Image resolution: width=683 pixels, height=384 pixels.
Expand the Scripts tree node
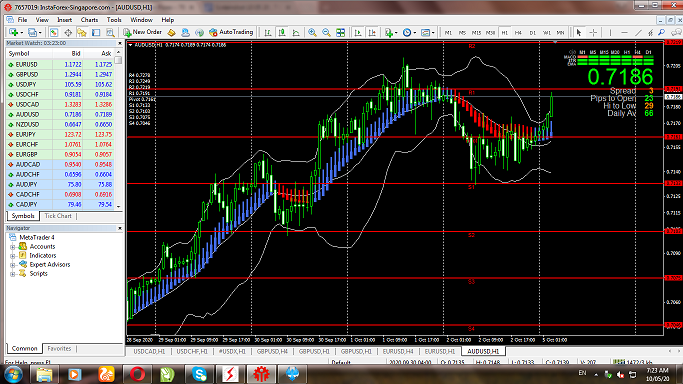coord(13,274)
